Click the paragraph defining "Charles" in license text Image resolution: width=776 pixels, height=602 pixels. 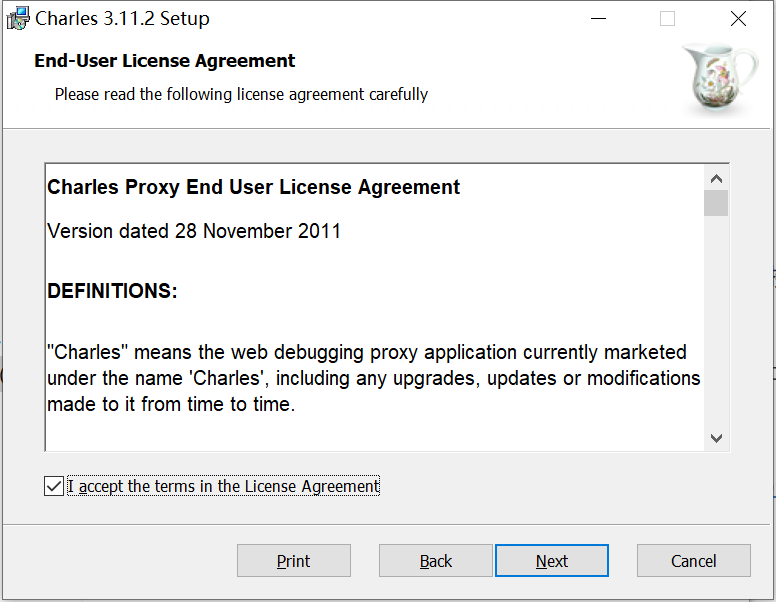pyautogui.click(x=373, y=379)
